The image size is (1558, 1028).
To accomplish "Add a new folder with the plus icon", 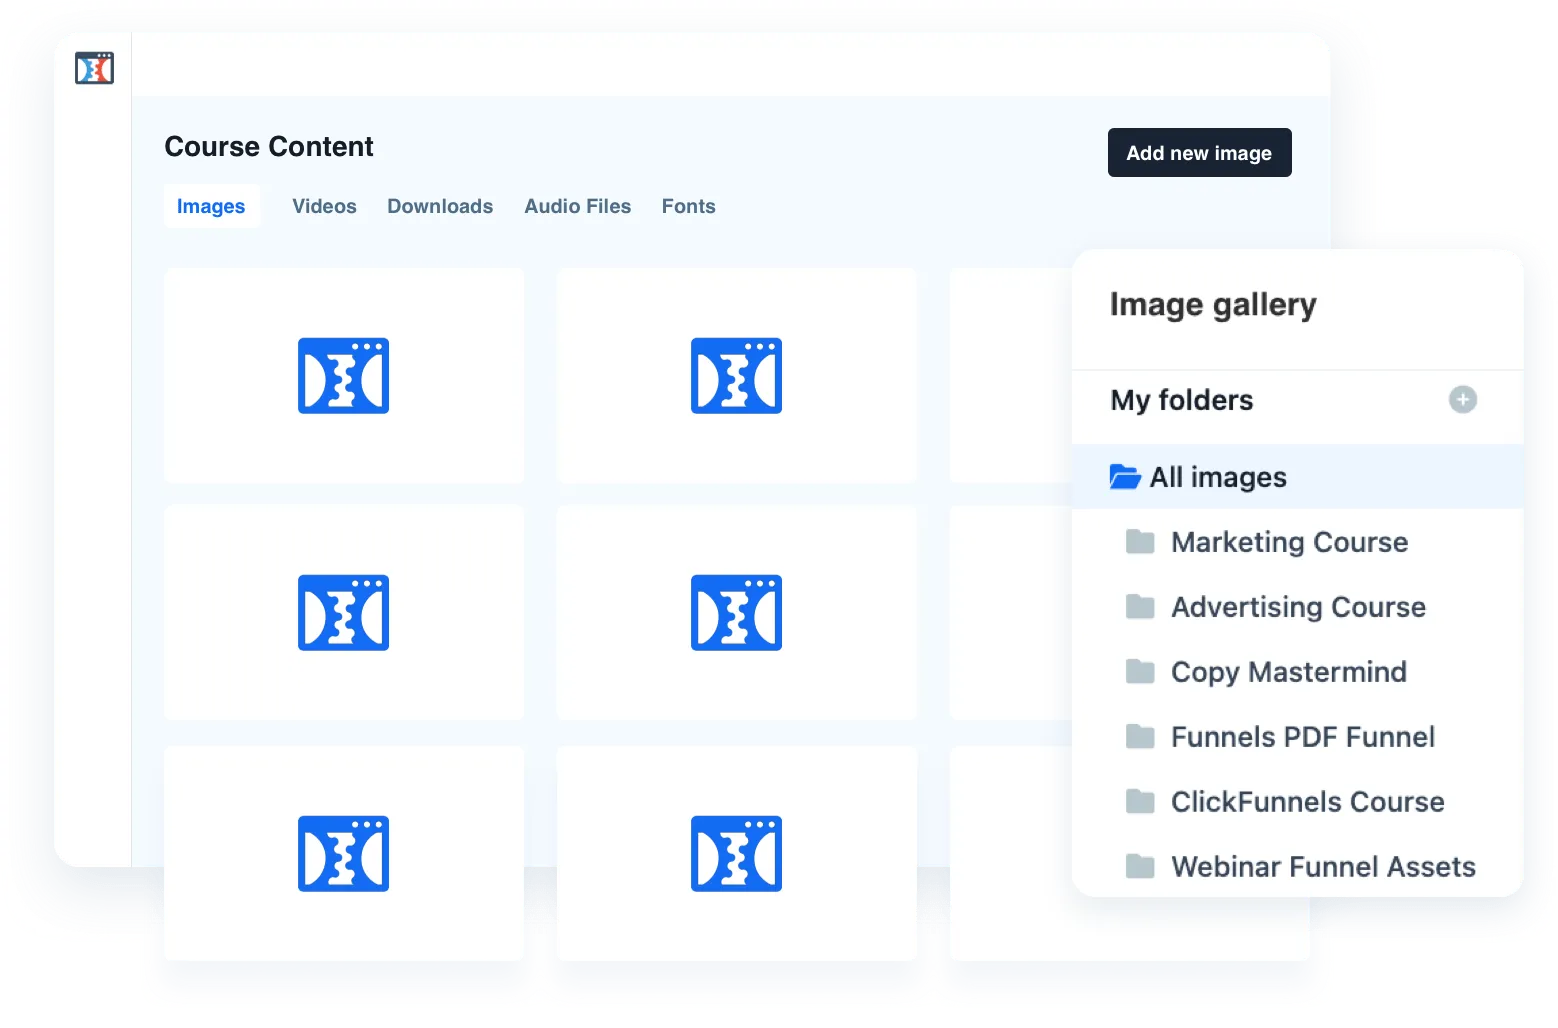I will click(x=1462, y=400).
